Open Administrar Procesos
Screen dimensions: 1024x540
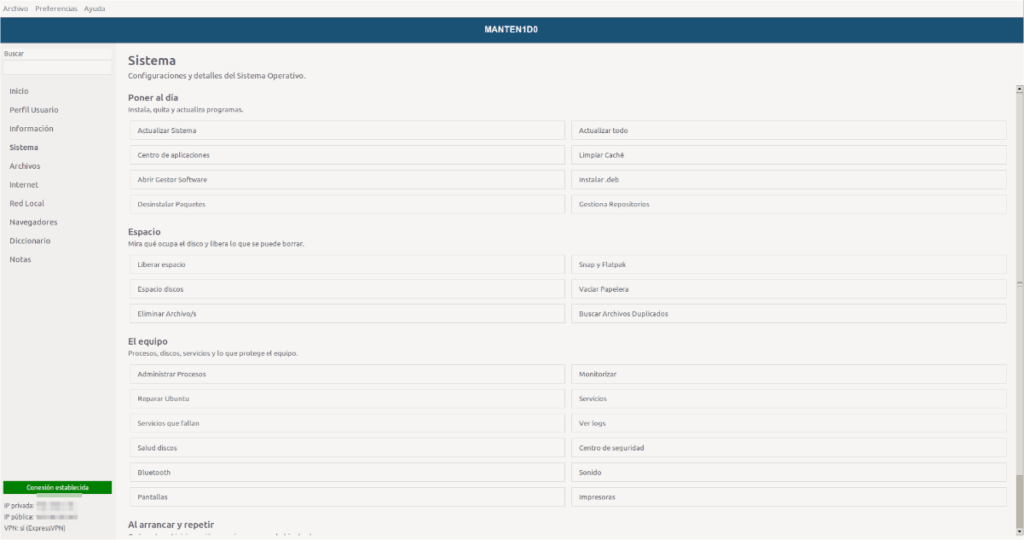click(347, 374)
